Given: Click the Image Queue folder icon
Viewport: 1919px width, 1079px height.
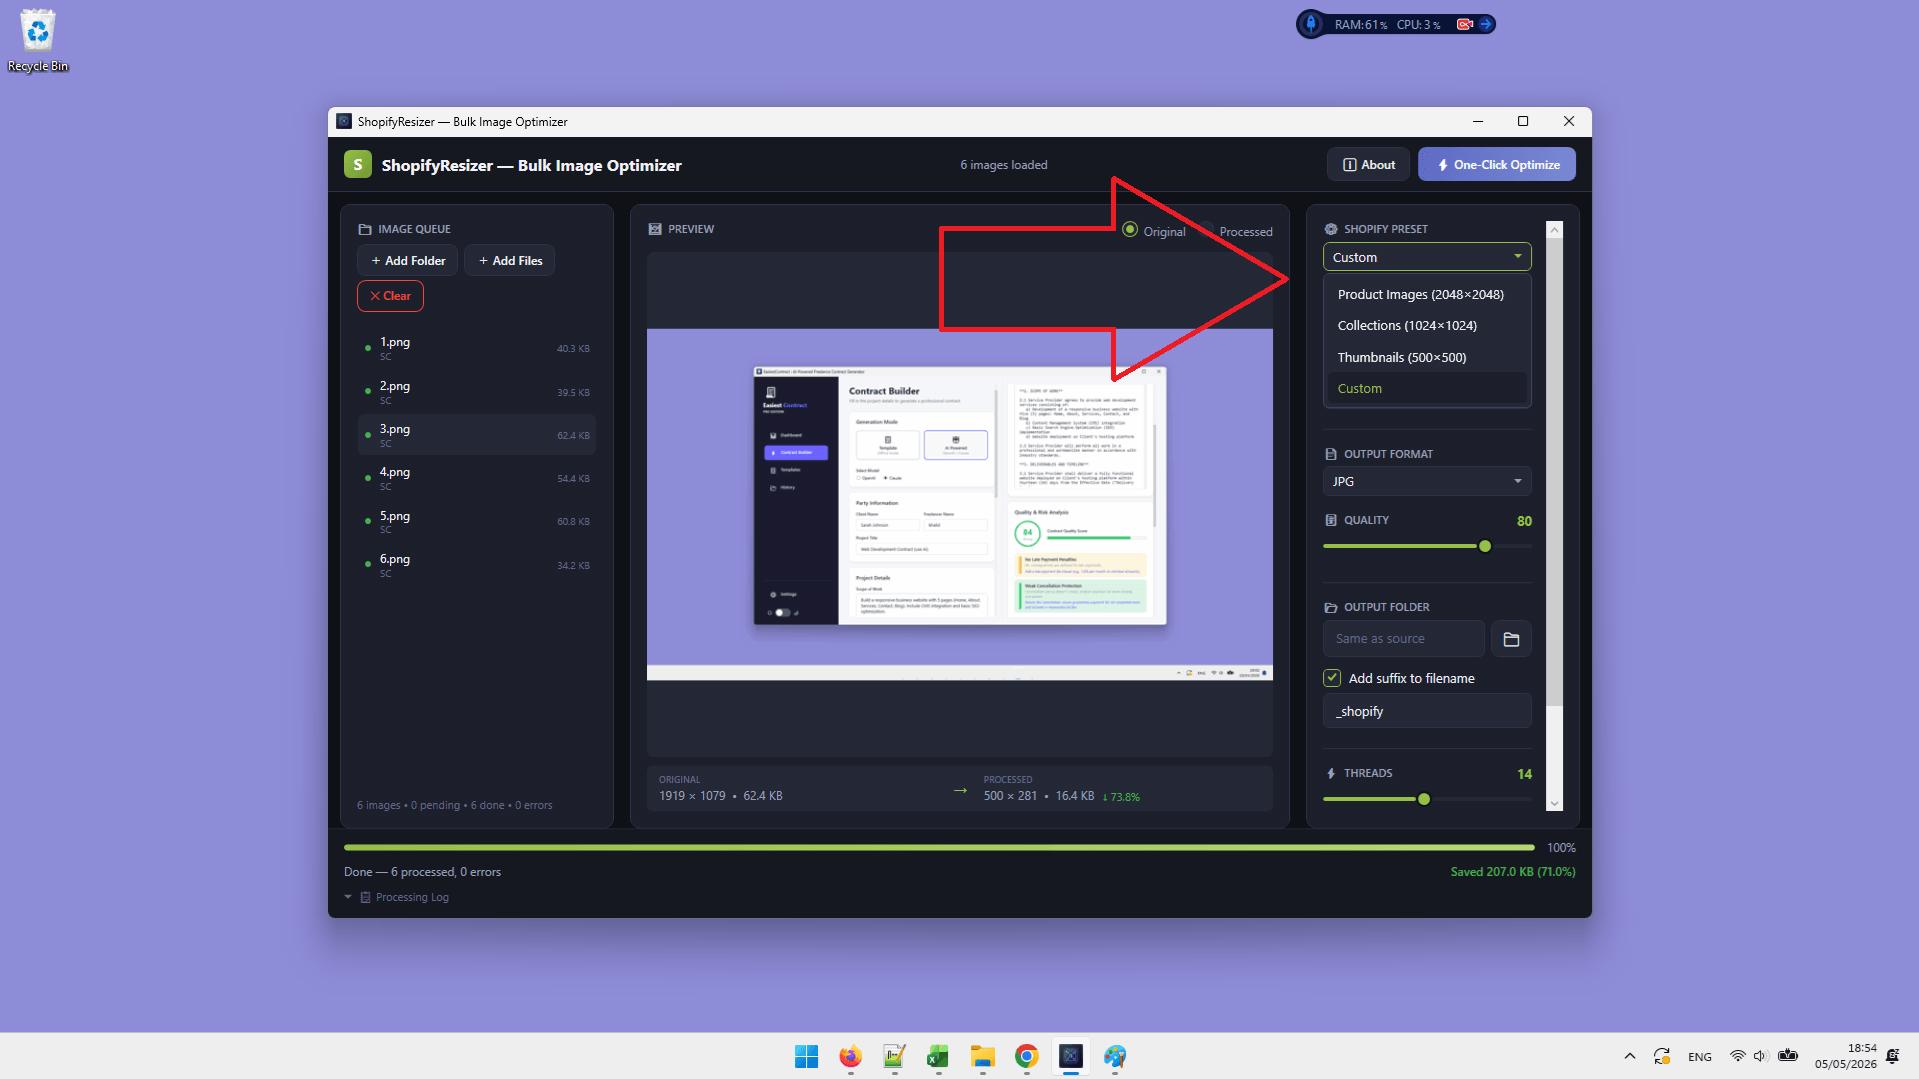Looking at the screenshot, I should pyautogui.click(x=365, y=229).
